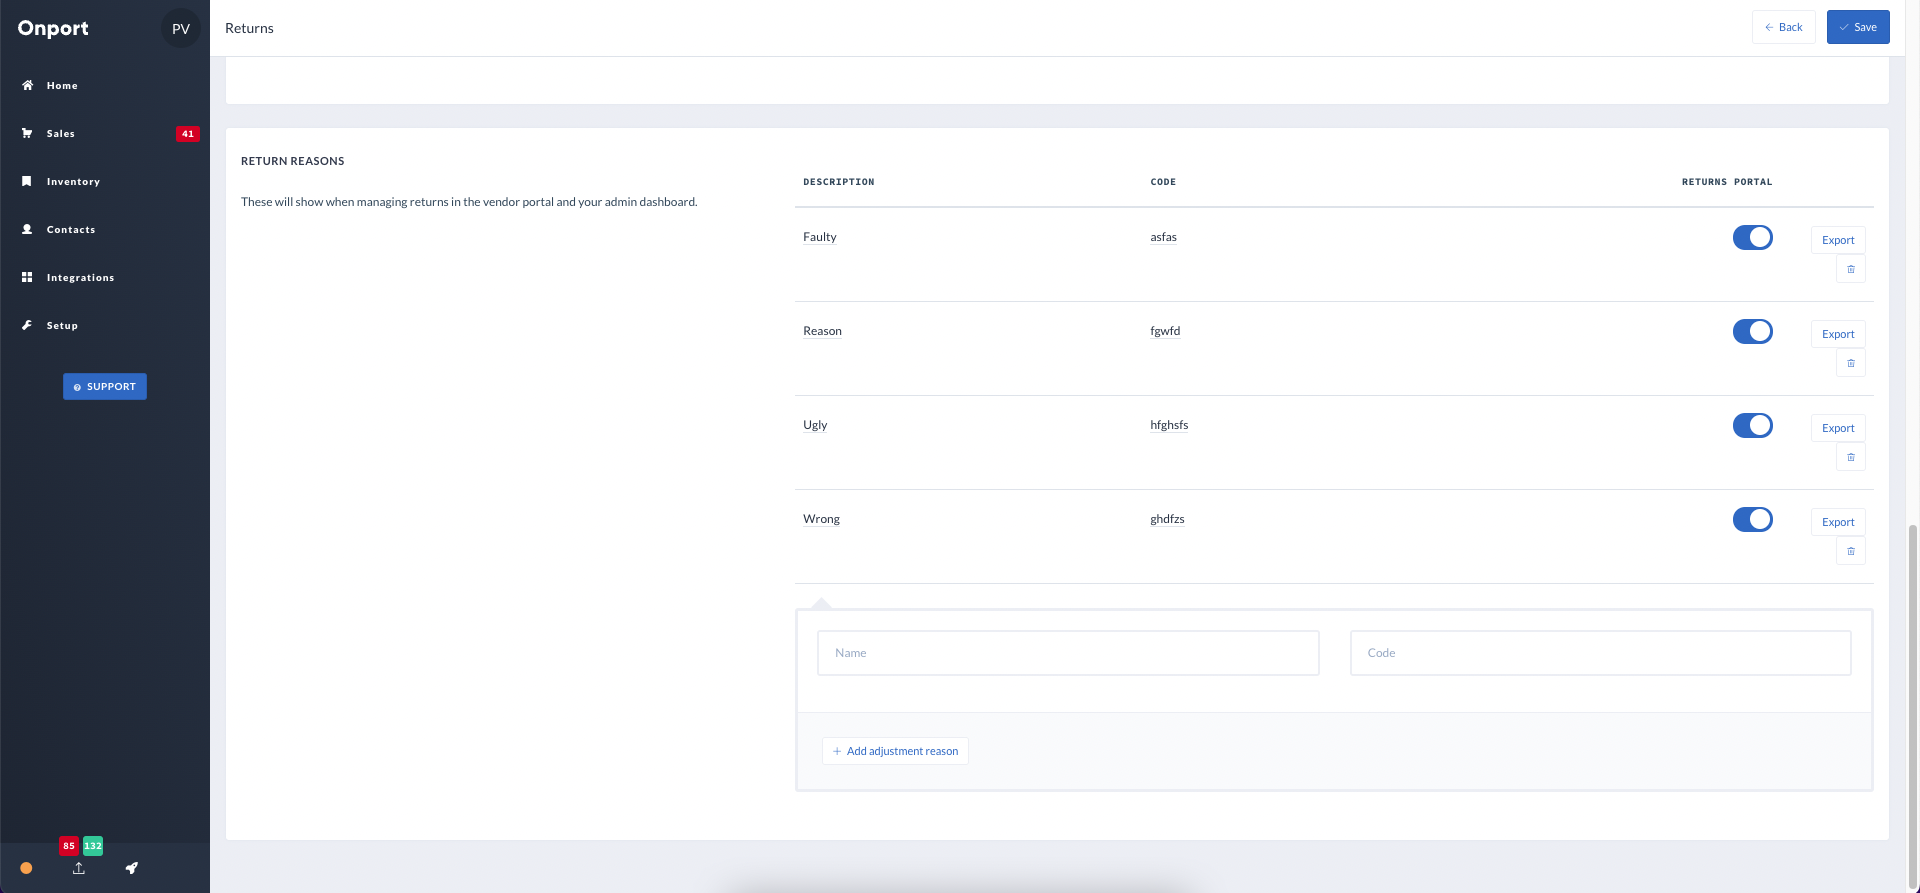Focus the Name input field
This screenshot has height=893, width=1920.
[x=1068, y=653]
